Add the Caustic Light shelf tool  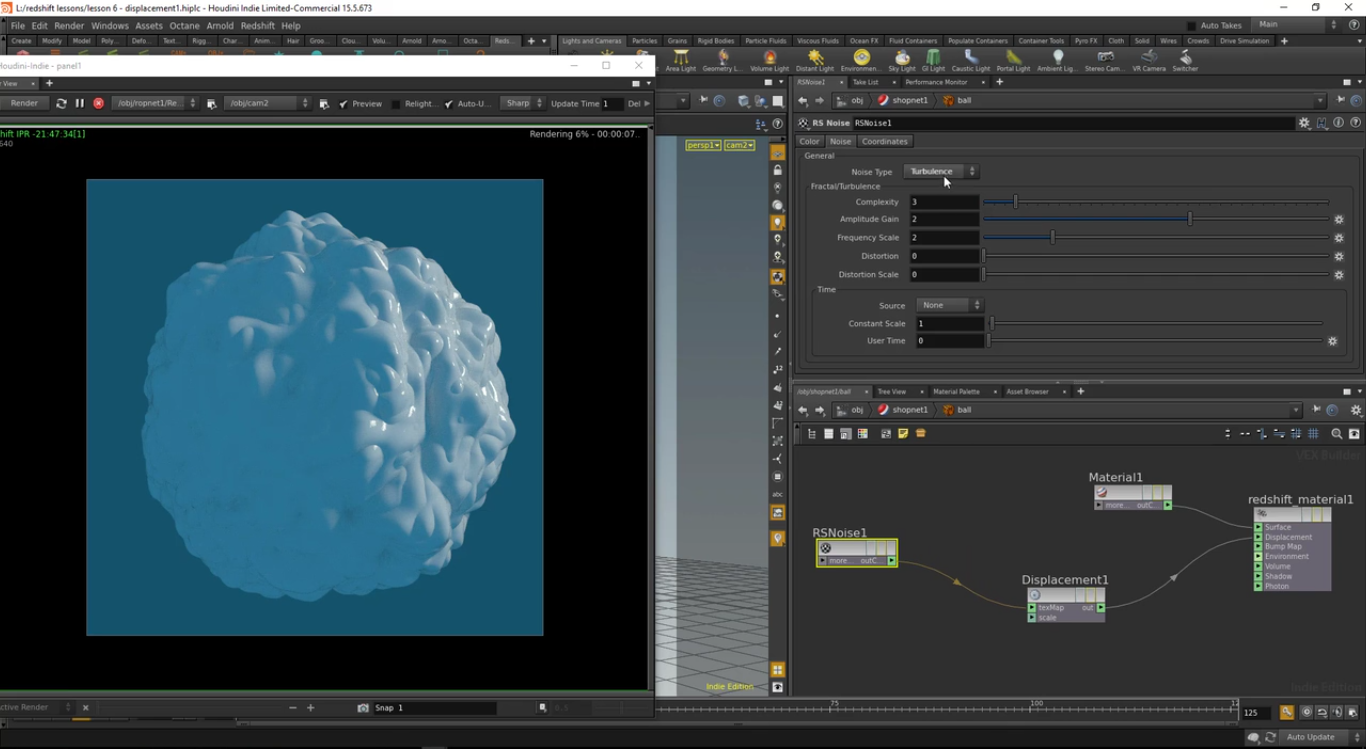tap(970, 60)
